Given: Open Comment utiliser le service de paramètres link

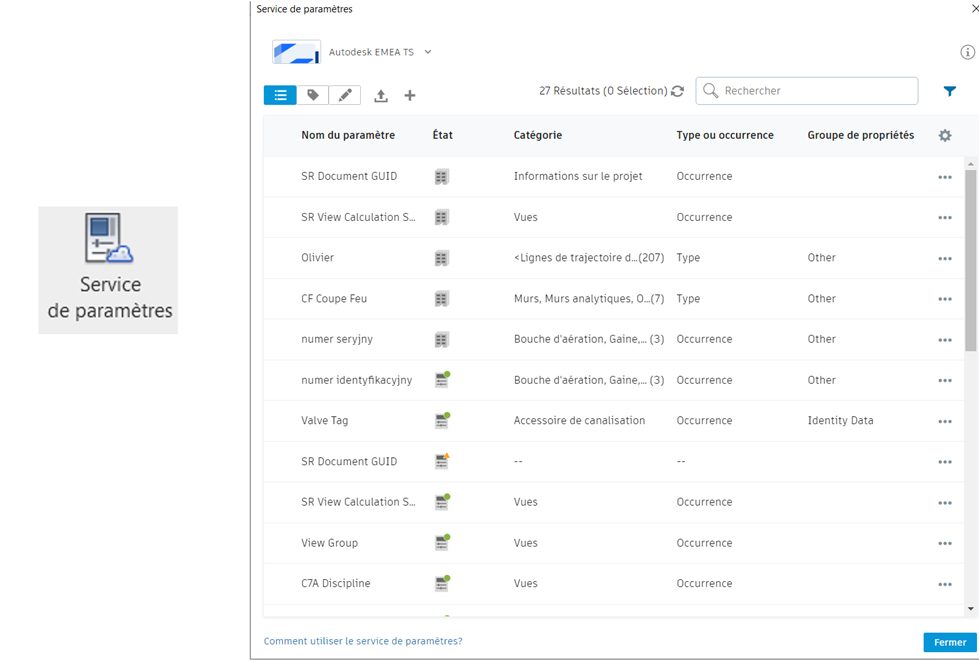Looking at the screenshot, I should click(x=363, y=641).
